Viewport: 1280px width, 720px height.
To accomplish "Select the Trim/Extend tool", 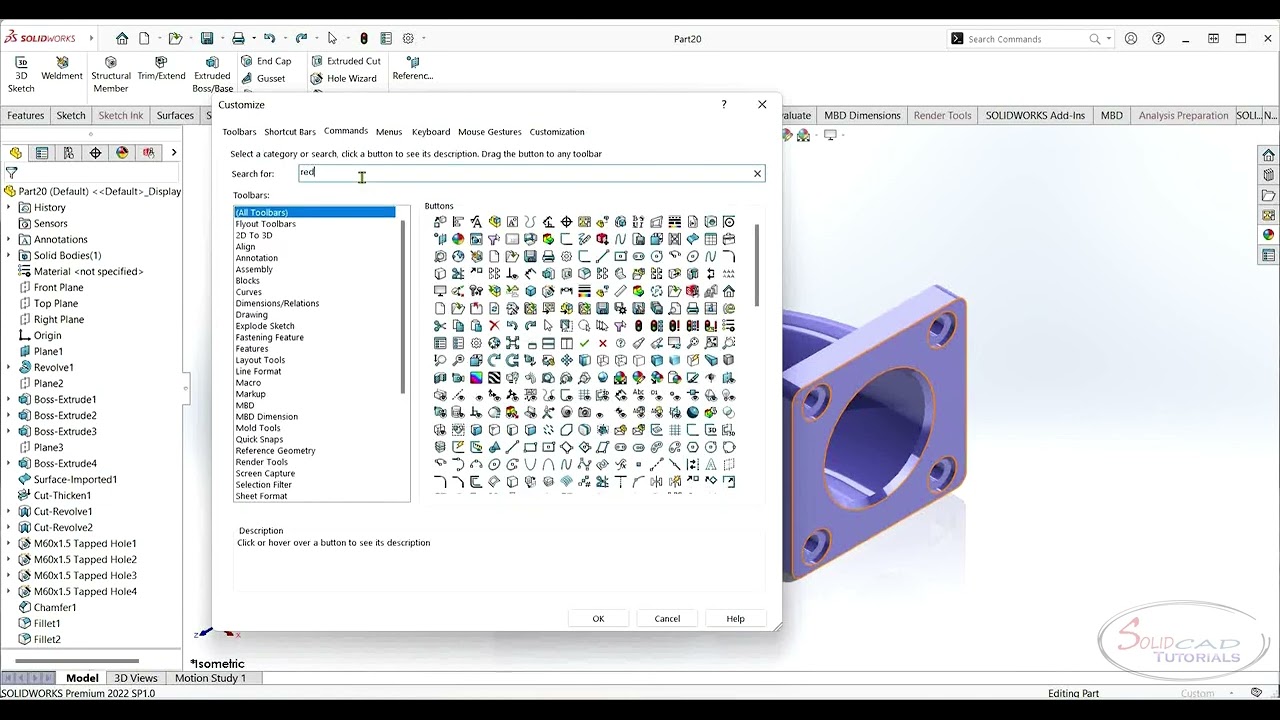I will tap(161, 69).
